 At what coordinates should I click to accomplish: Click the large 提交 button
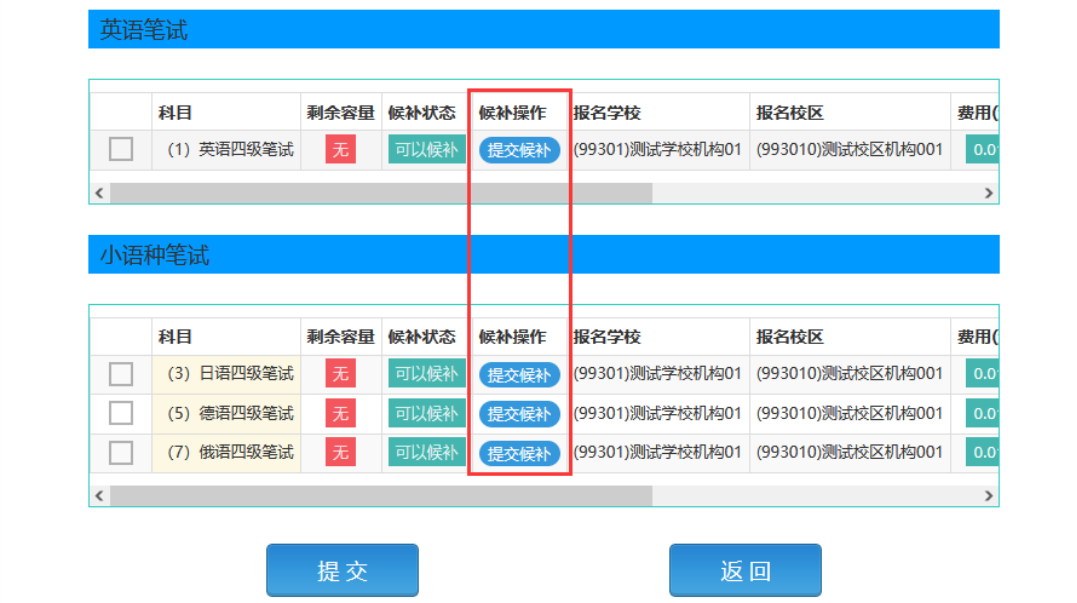pos(342,571)
